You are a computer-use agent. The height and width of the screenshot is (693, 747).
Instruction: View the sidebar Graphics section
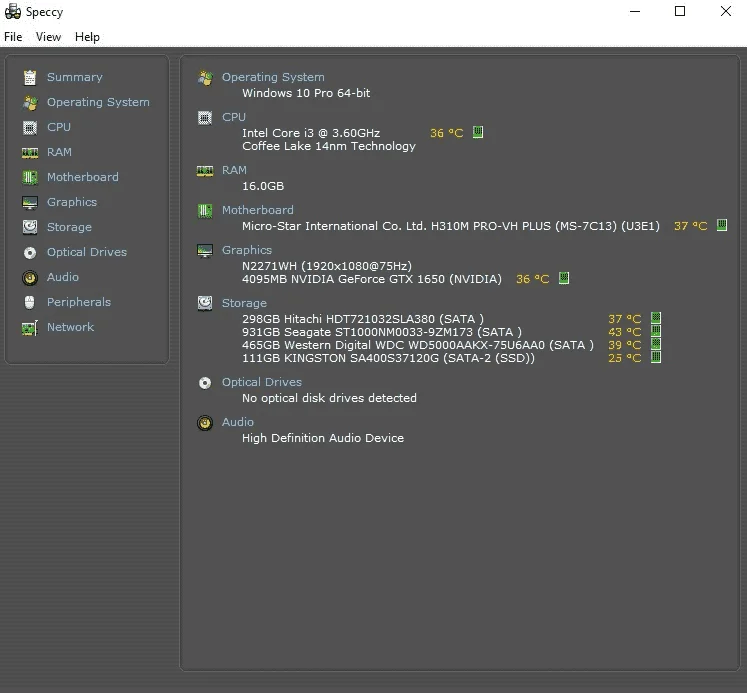(72, 202)
